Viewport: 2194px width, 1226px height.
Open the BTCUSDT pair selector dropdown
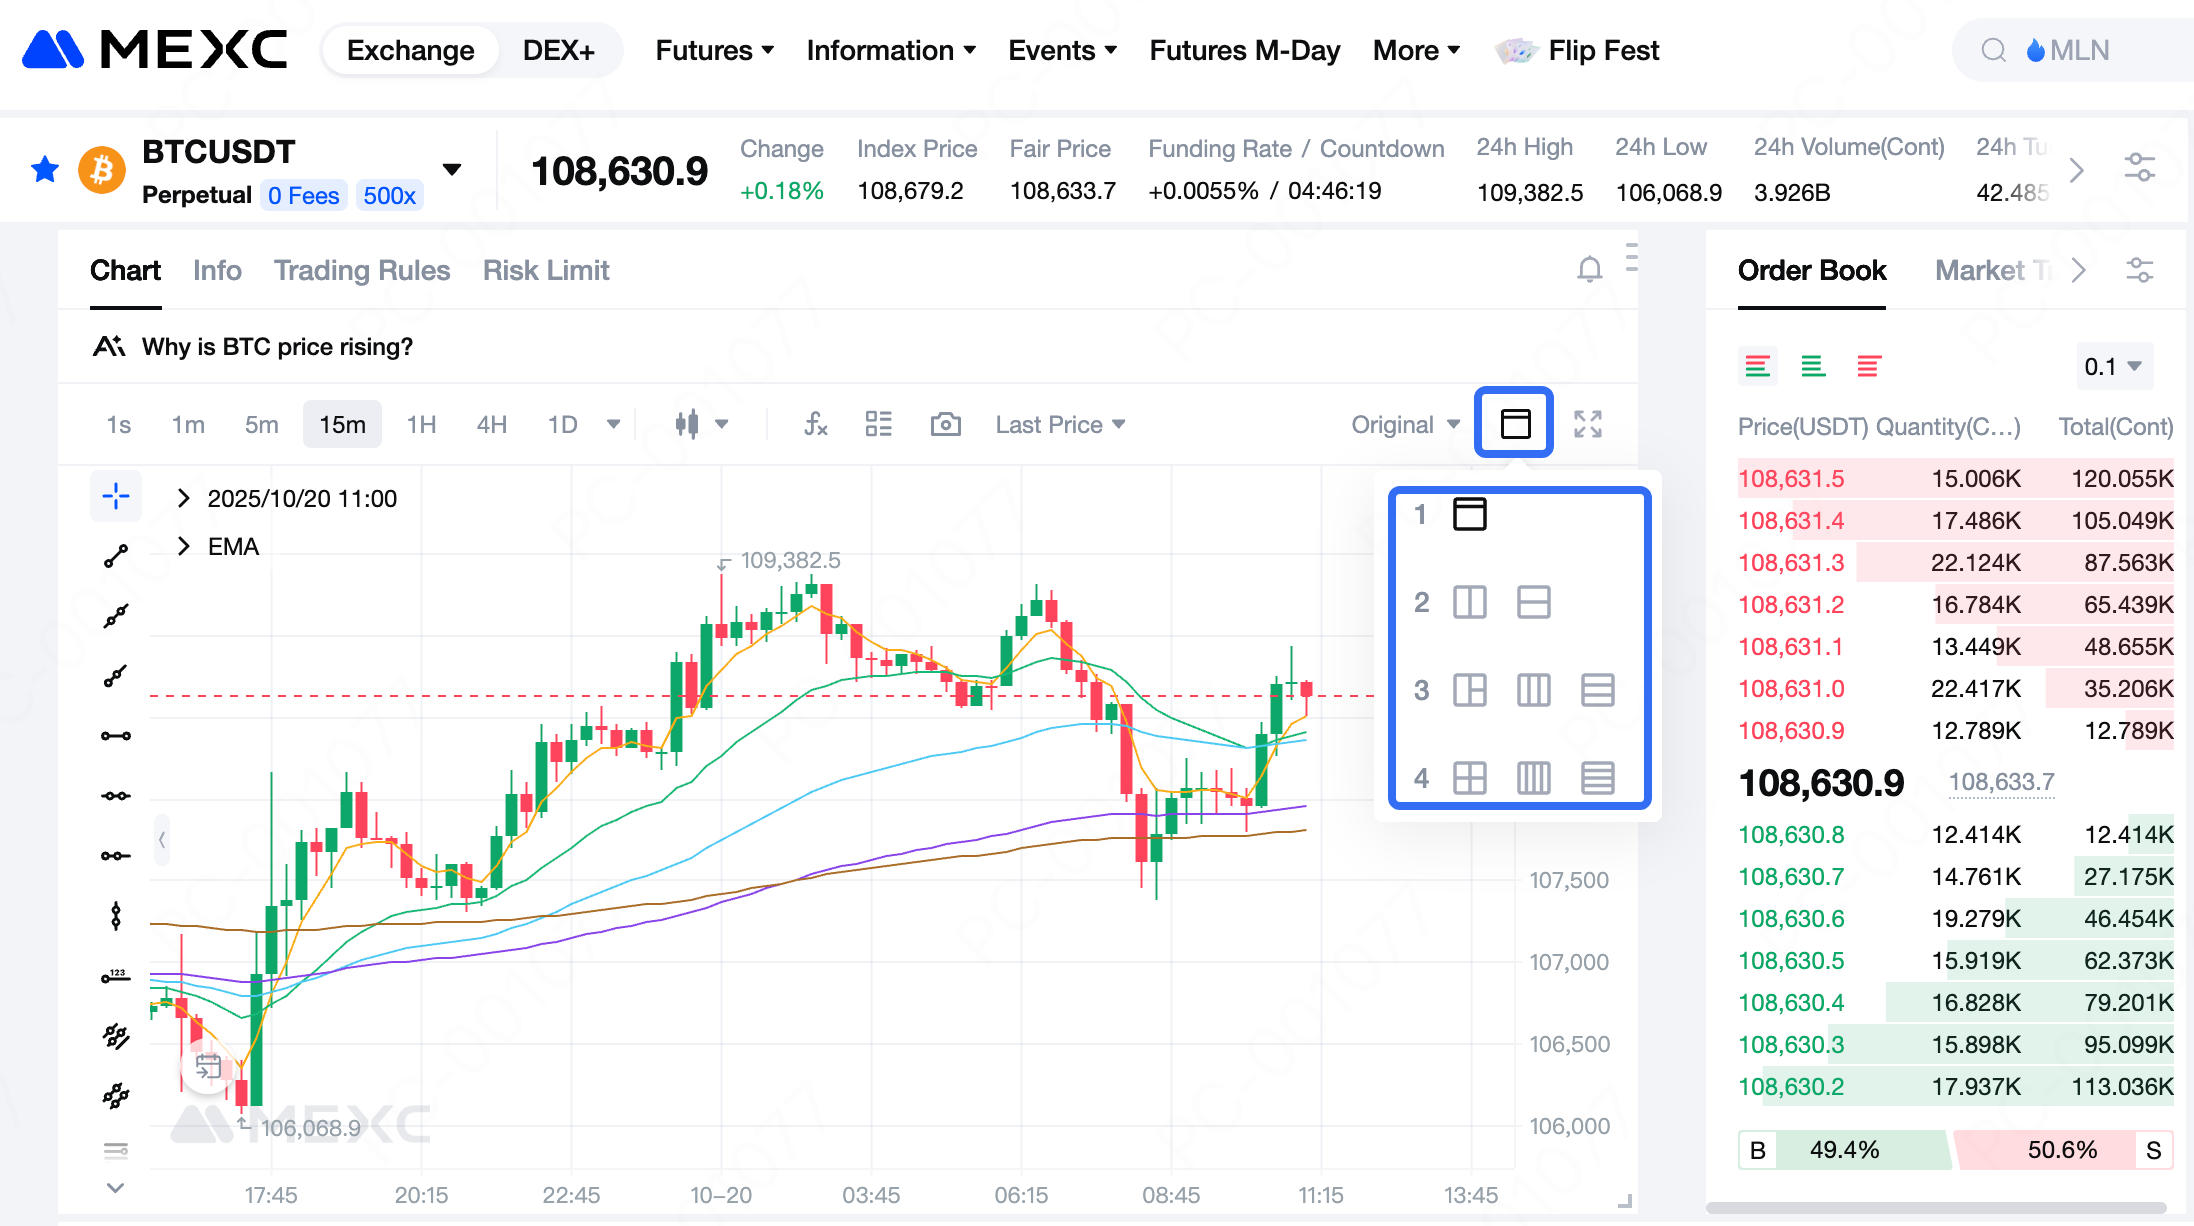[452, 170]
